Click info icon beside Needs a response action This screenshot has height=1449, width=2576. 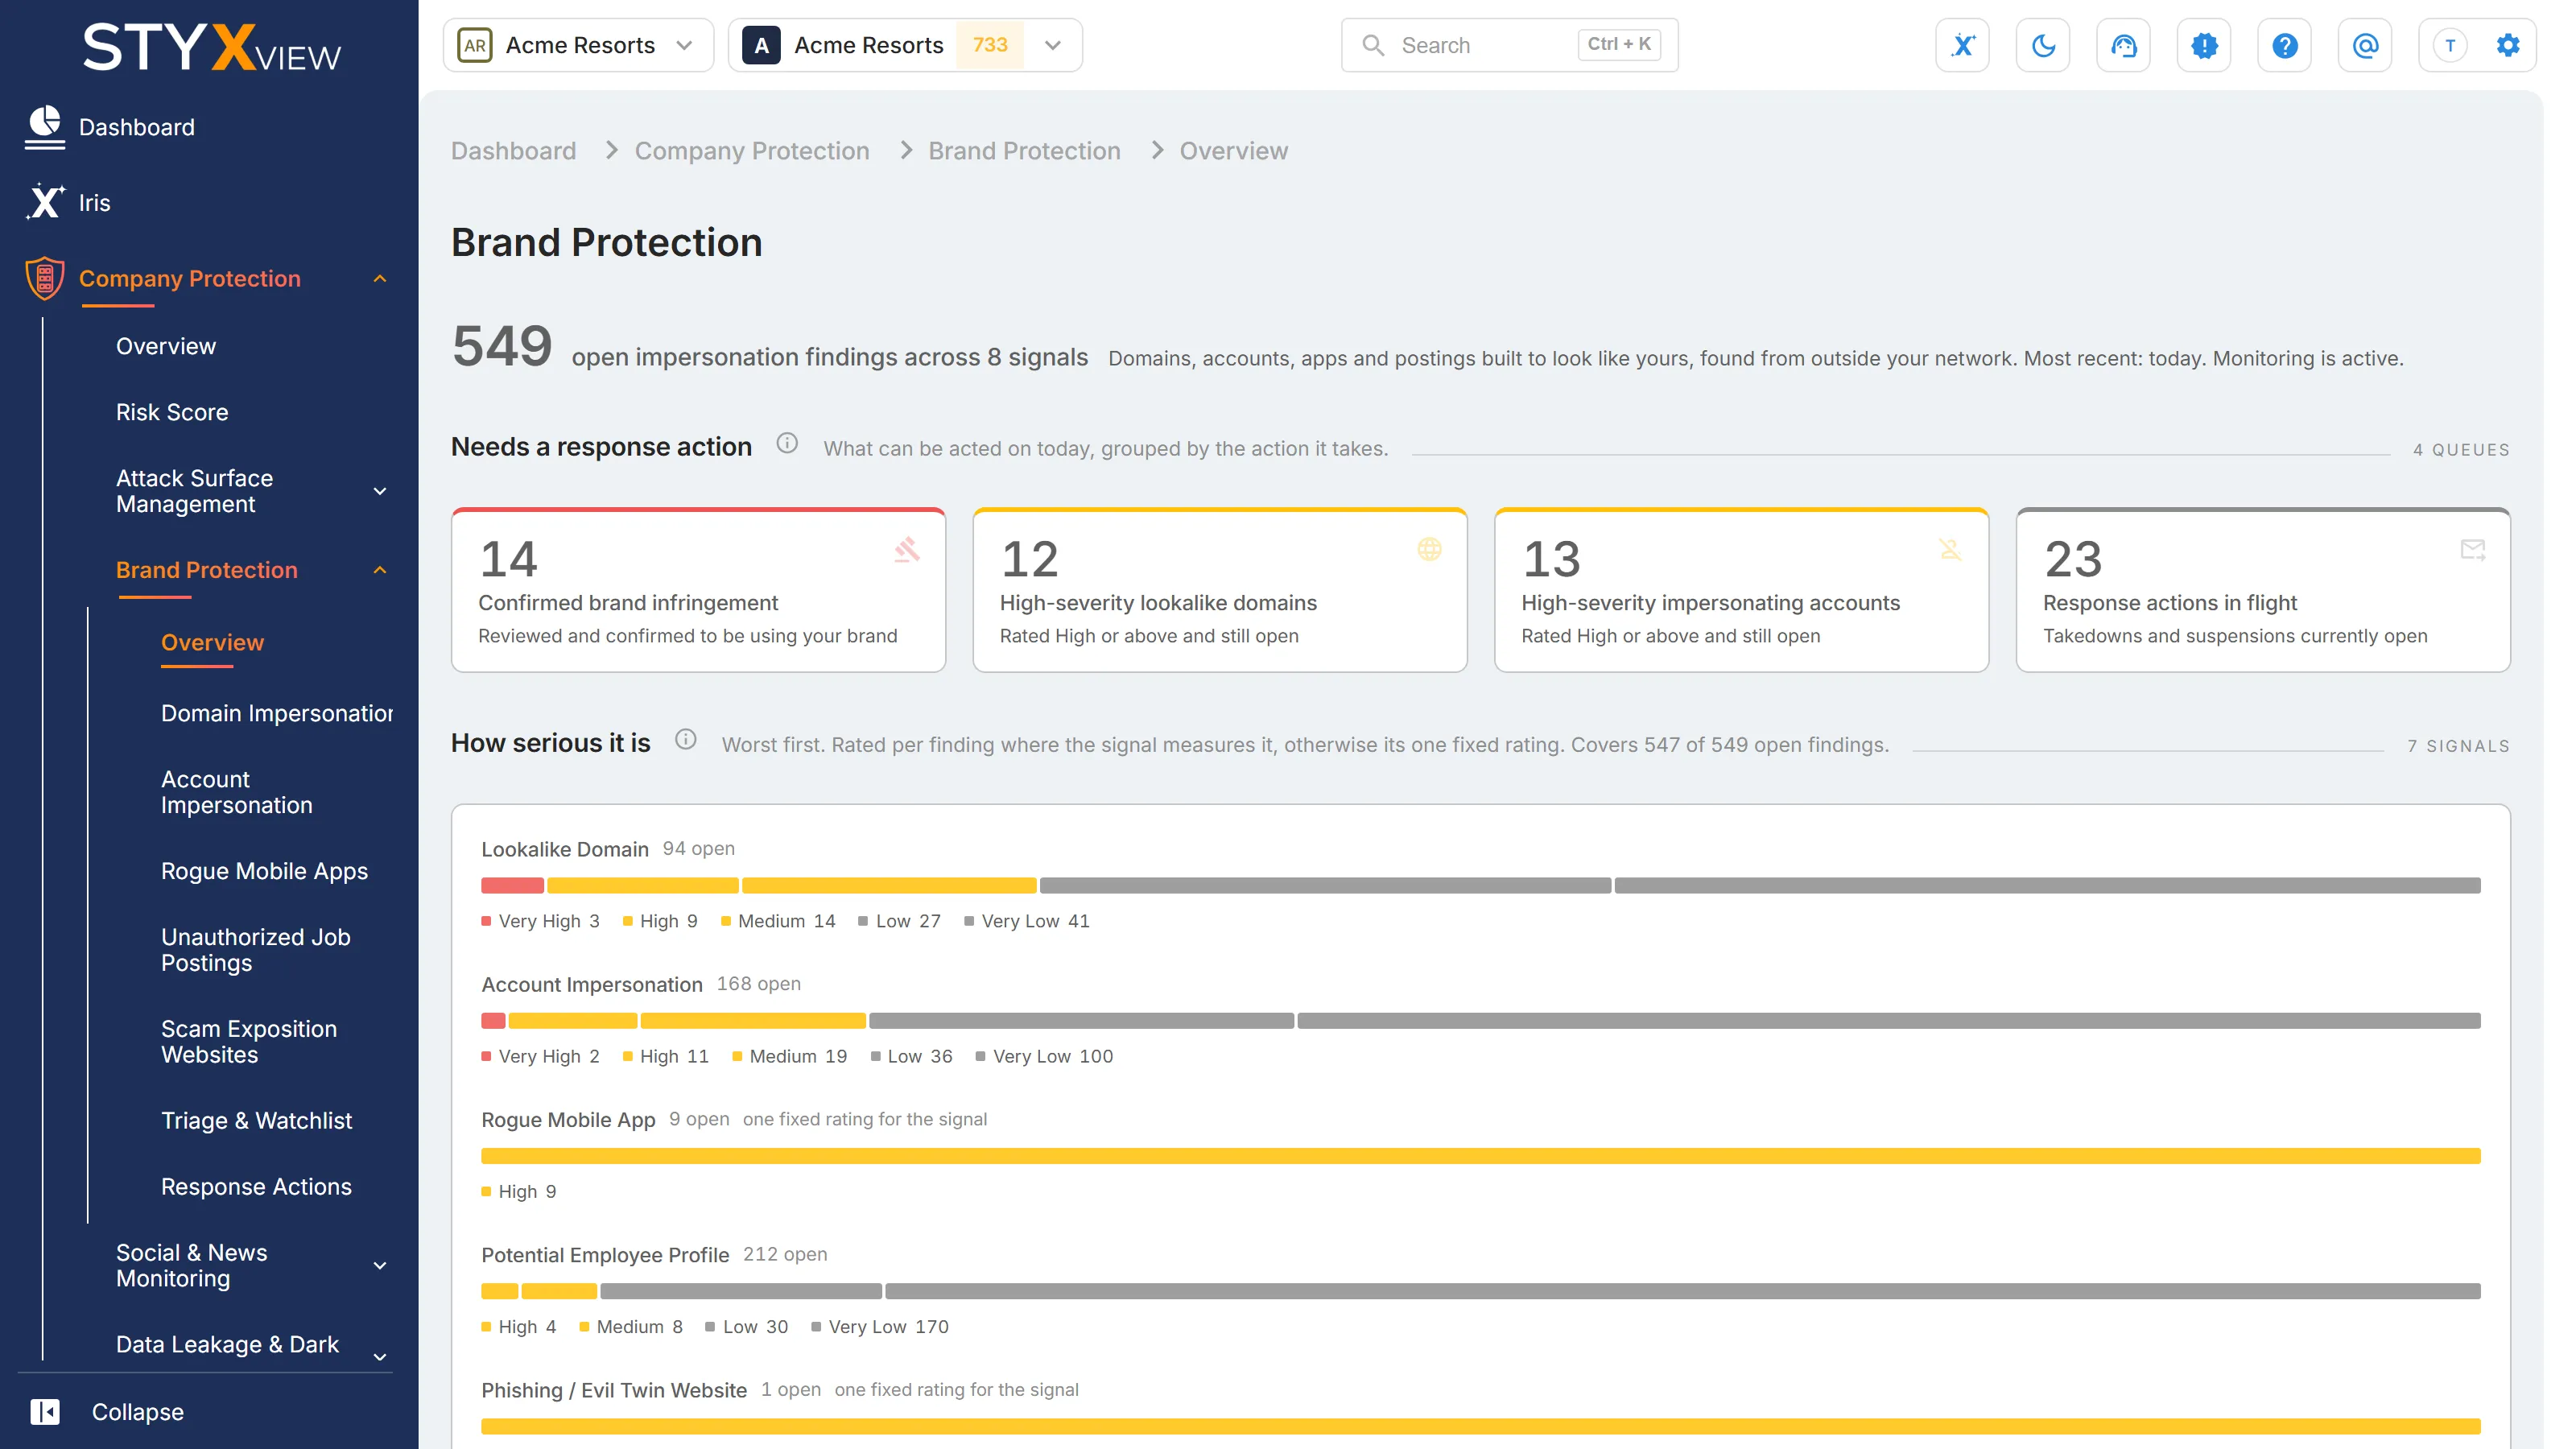787,443
